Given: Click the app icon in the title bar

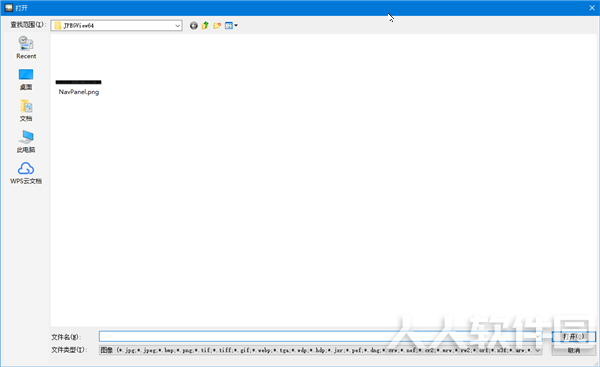Looking at the screenshot, I should (9, 8).
